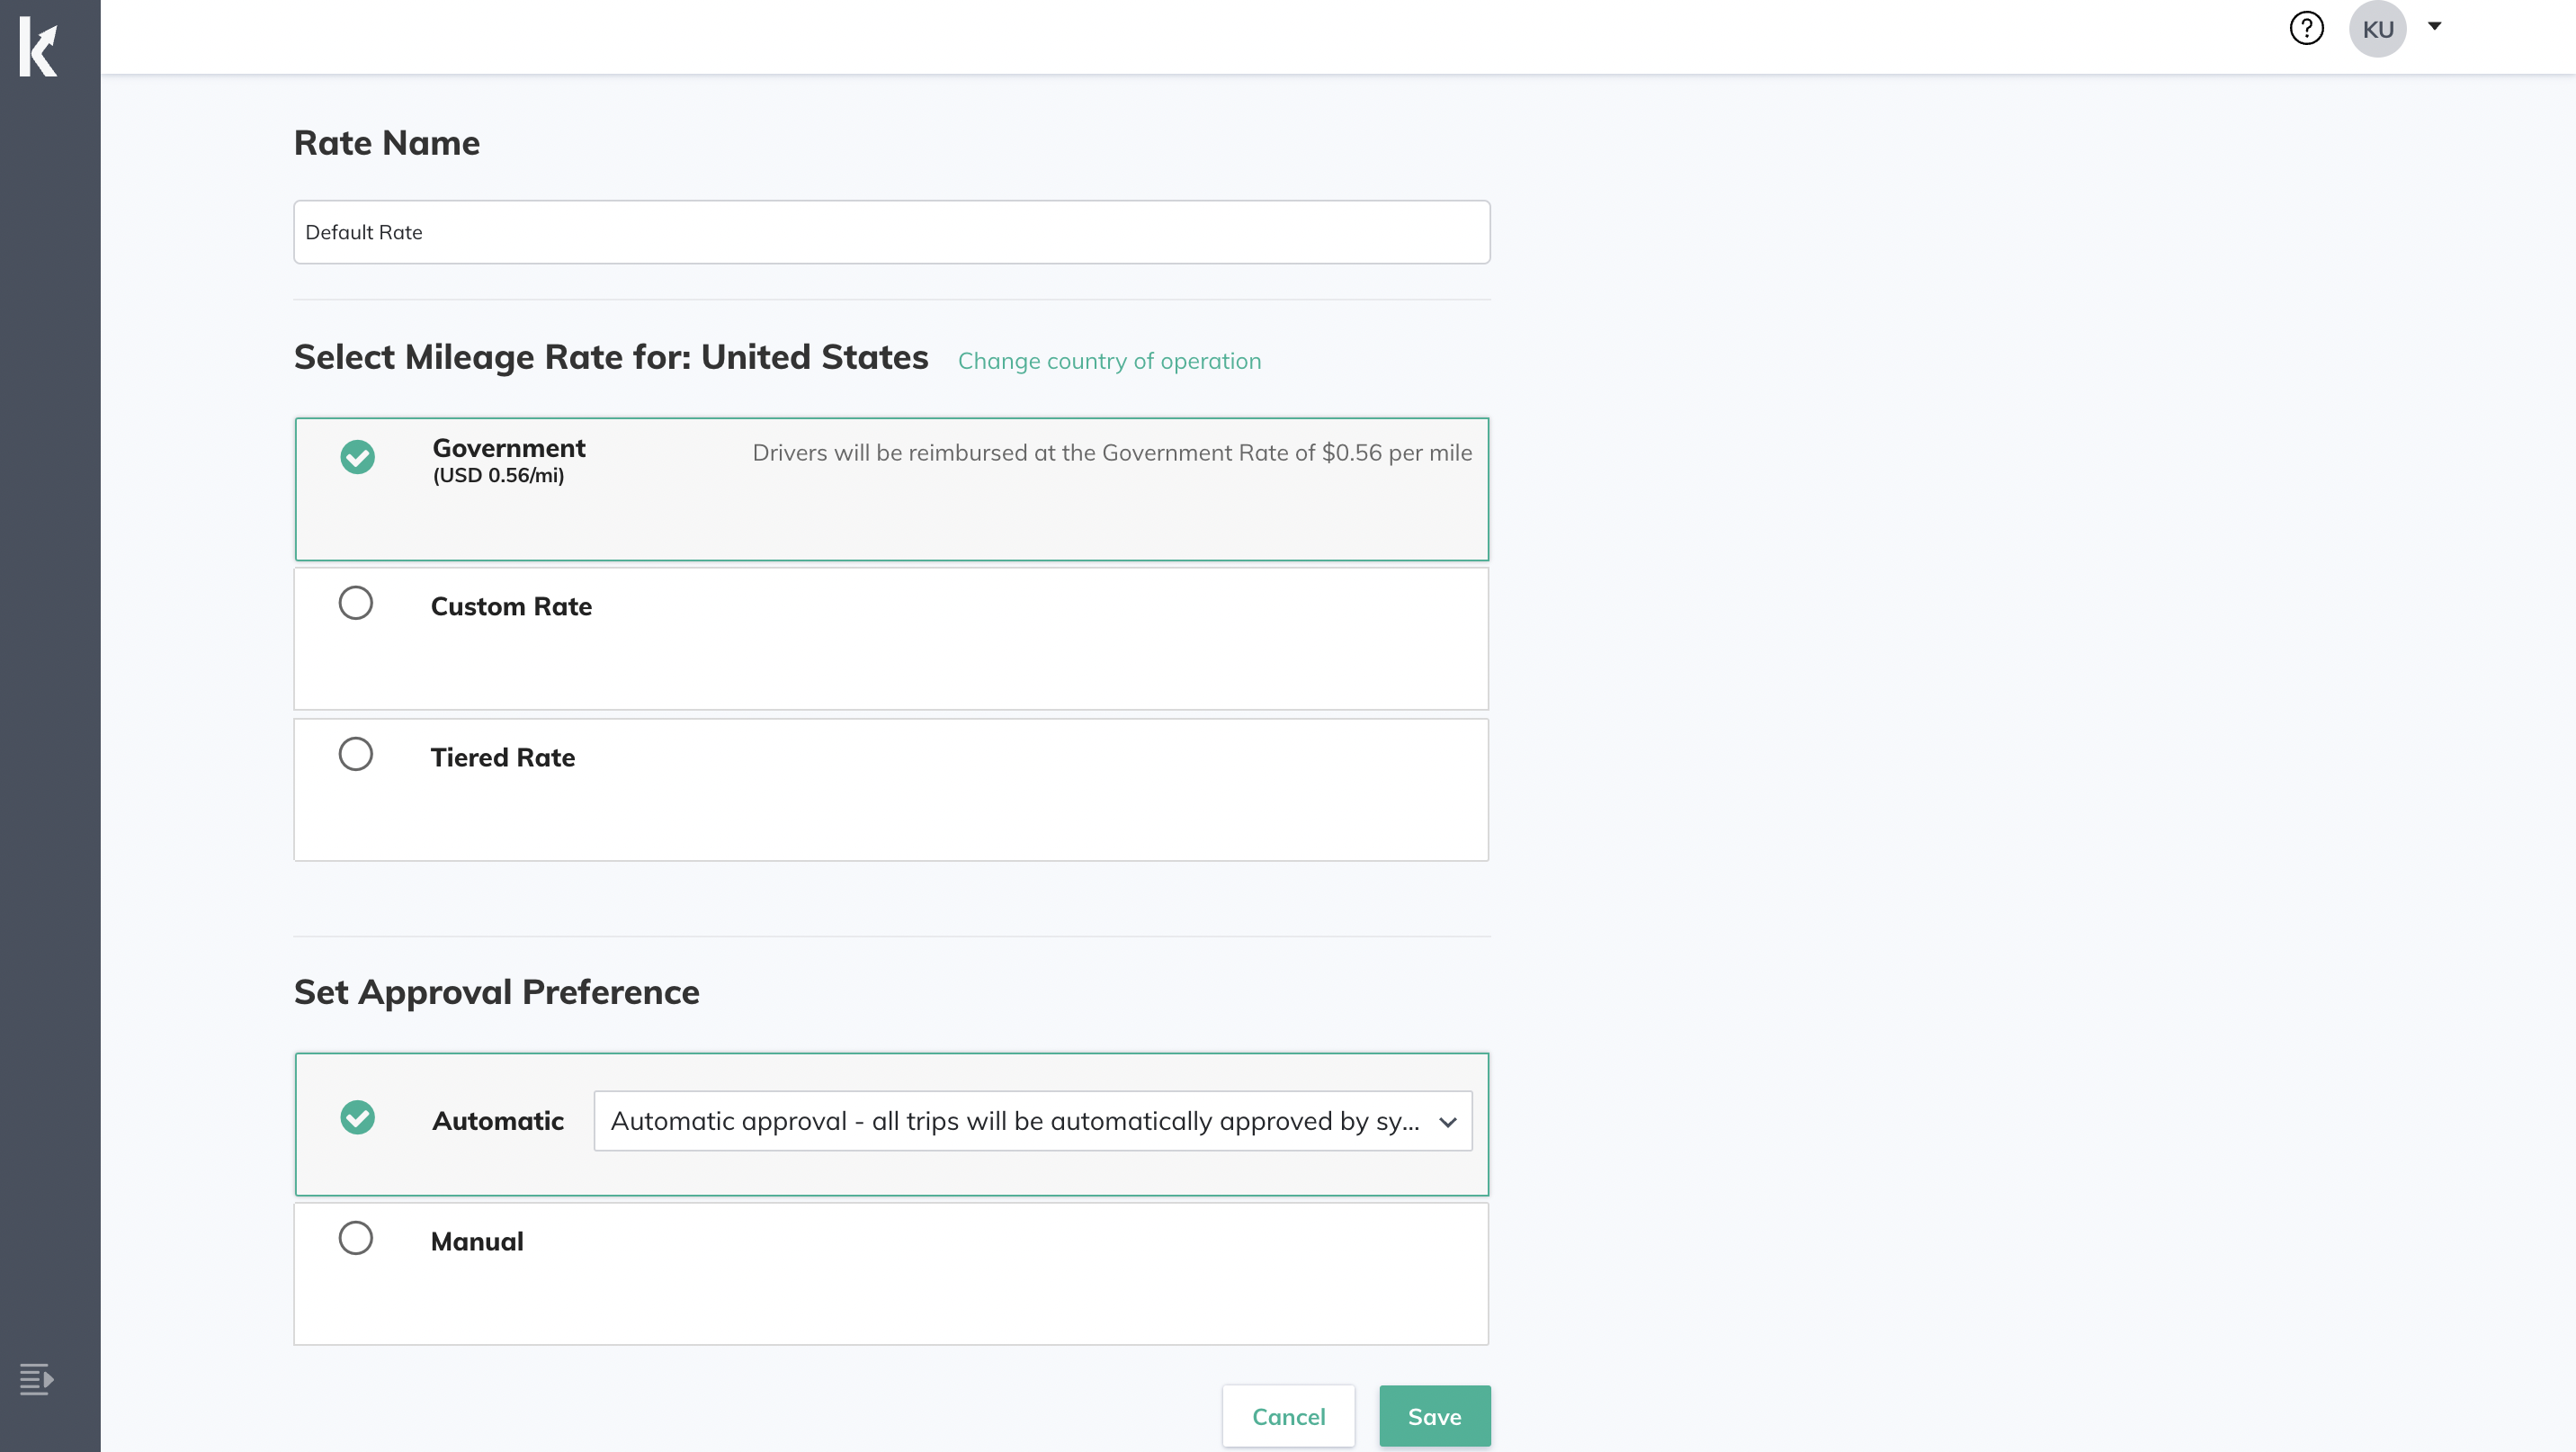This screenshot has height=1452, width=2576.
Task: Click the green Government checkmark icon
Action: [x=357, y=457]
